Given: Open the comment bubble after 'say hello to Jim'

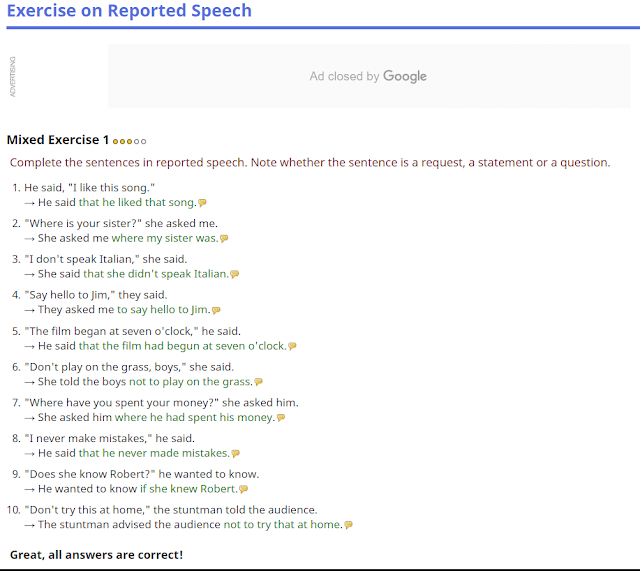Looking at the screenshot, I should [x=216, y=310].
